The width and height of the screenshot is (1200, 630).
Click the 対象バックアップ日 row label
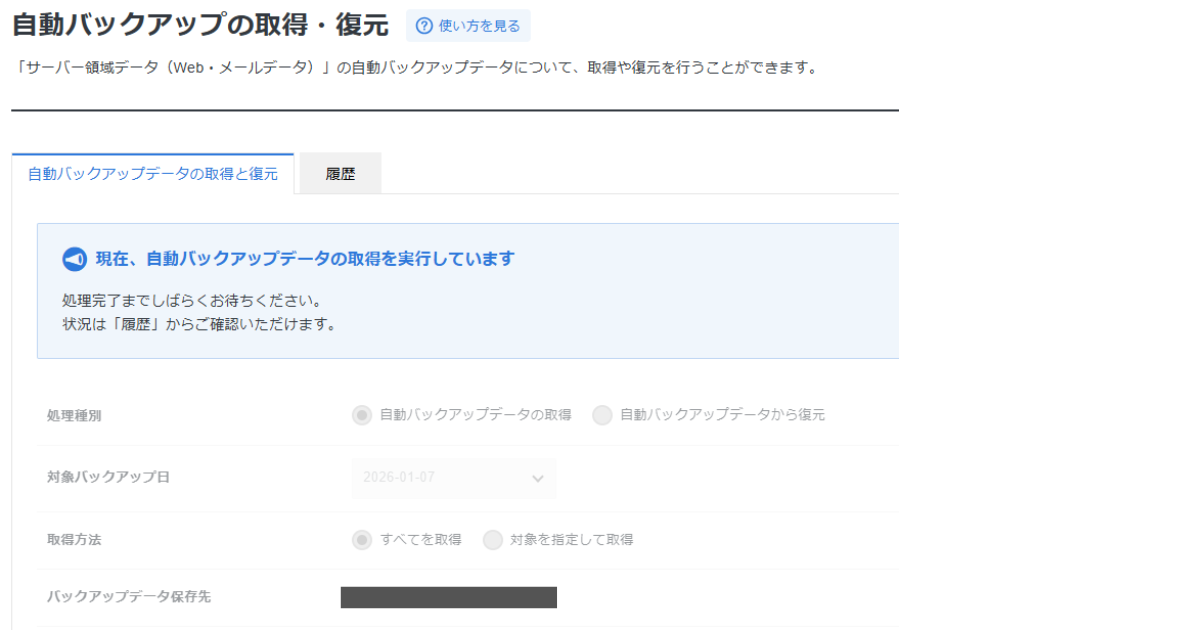[x=108, y=477]
